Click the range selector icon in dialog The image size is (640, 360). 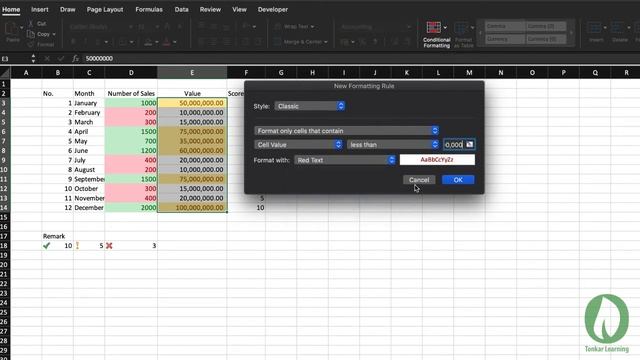469,144
